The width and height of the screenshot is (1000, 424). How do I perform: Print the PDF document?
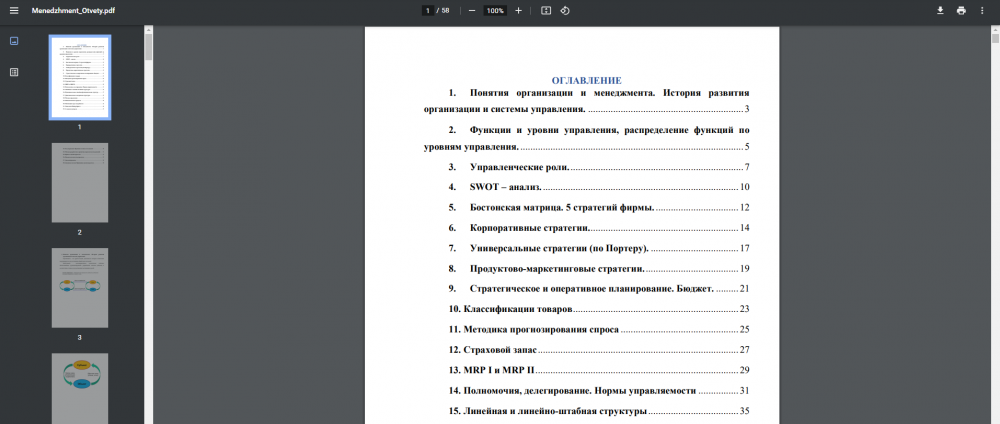[961, 10]
